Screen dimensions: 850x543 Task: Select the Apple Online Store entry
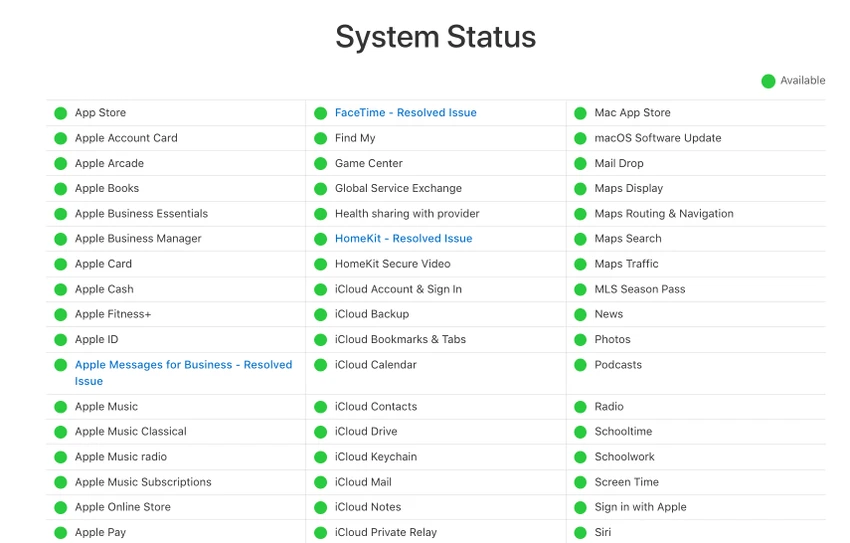point(123,507)
